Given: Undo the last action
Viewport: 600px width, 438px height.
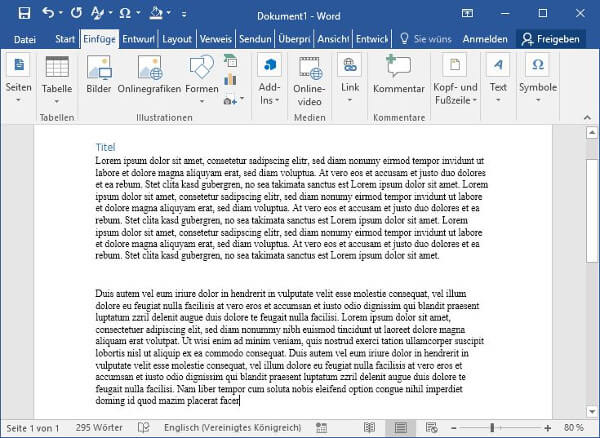Looking at the screenshot, I should (48, 13).
